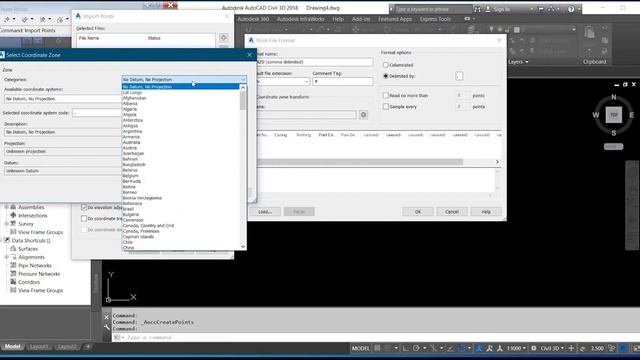The image size is (640, 360).
Task: Click the Data Shortcuts icon
Action: click(7, 240)
